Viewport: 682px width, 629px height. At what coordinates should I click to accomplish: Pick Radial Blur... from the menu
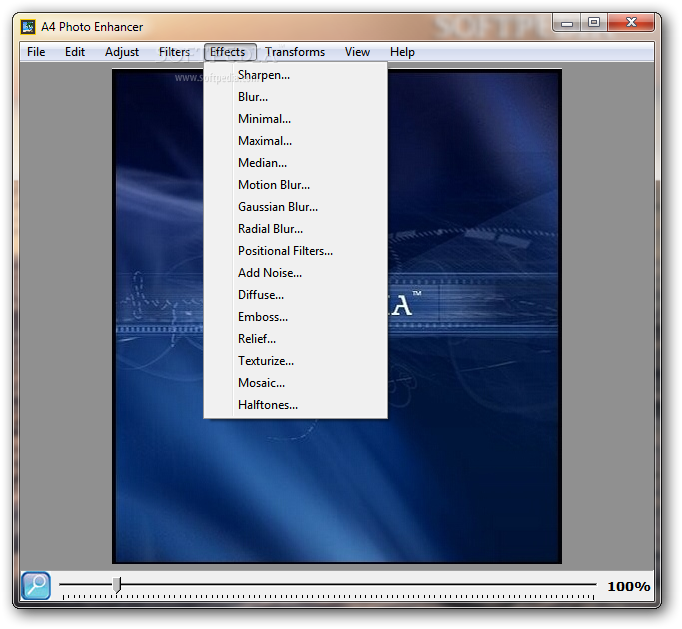tap(295, 229)
